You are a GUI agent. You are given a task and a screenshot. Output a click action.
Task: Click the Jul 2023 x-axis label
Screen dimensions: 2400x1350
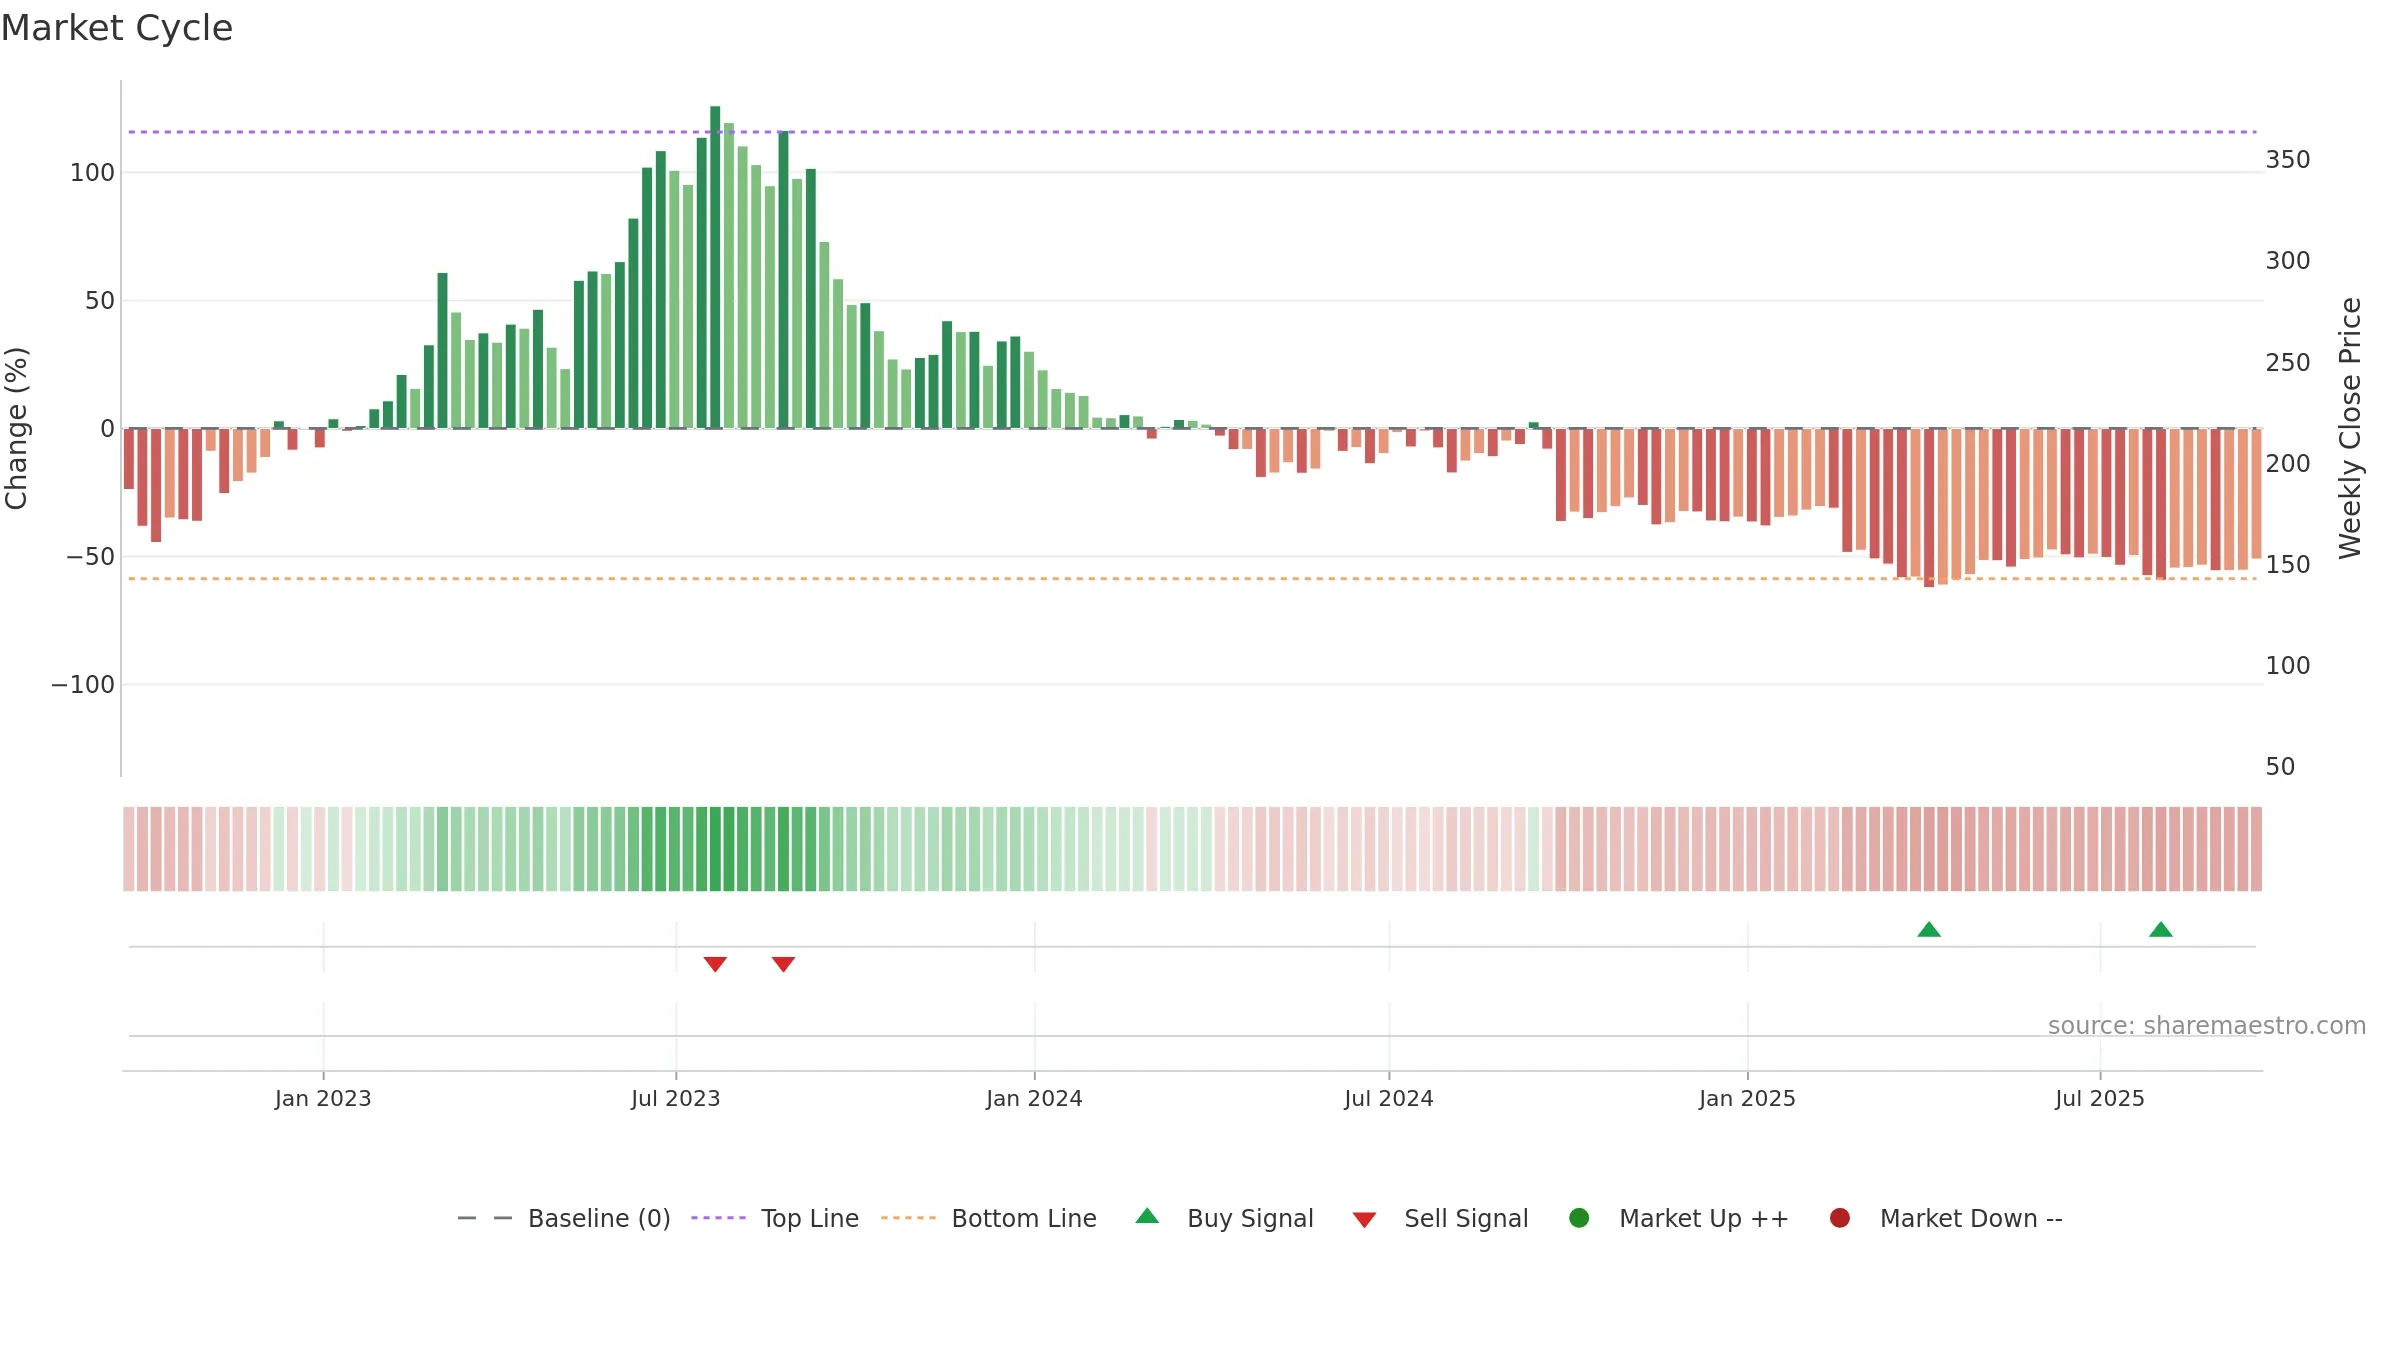(676, 1099)
